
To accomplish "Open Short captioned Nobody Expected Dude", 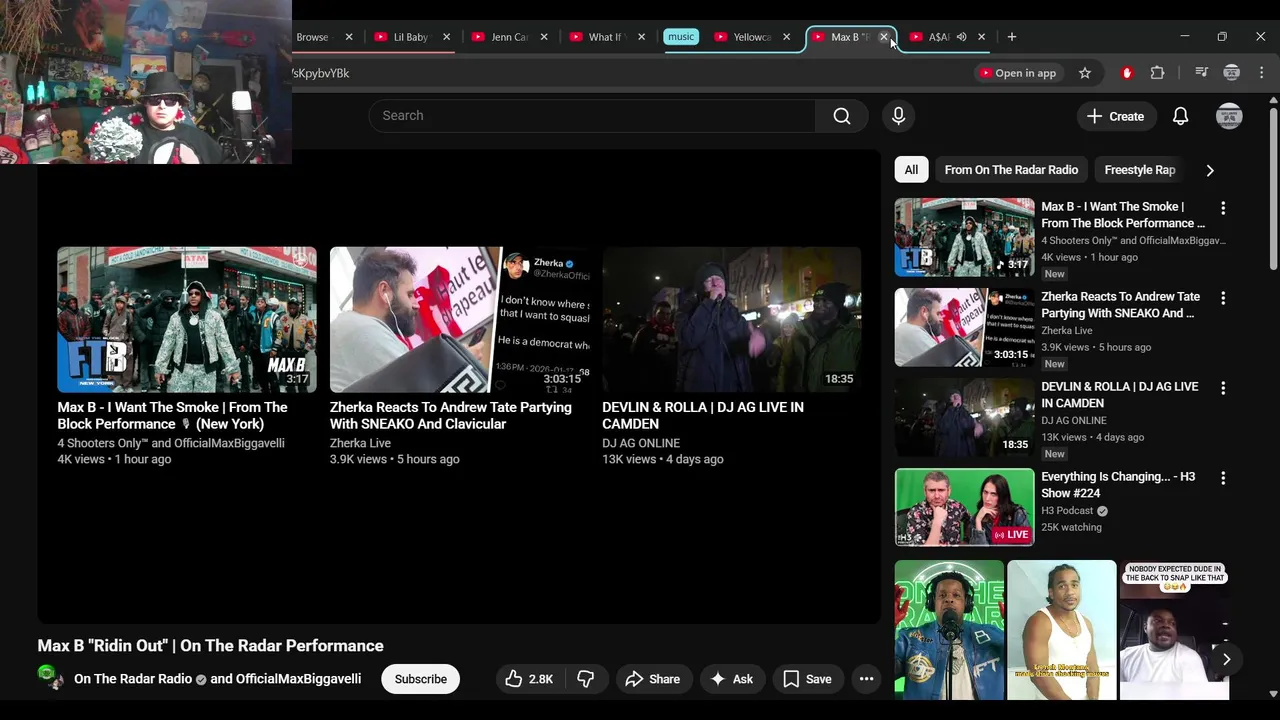I will [x=1174, y=630].
